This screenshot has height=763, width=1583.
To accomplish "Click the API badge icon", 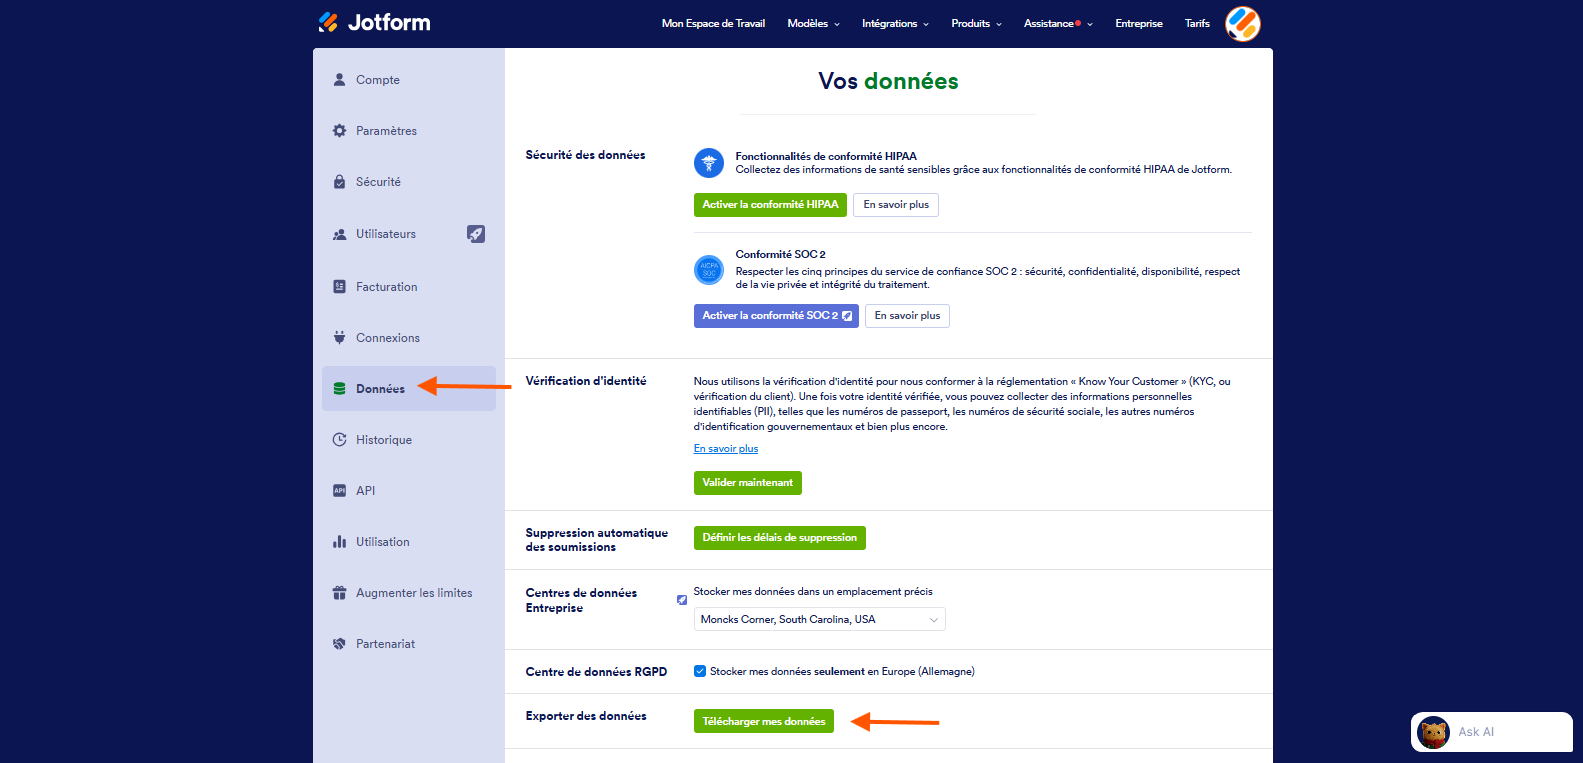I will [x=339, y=490].
